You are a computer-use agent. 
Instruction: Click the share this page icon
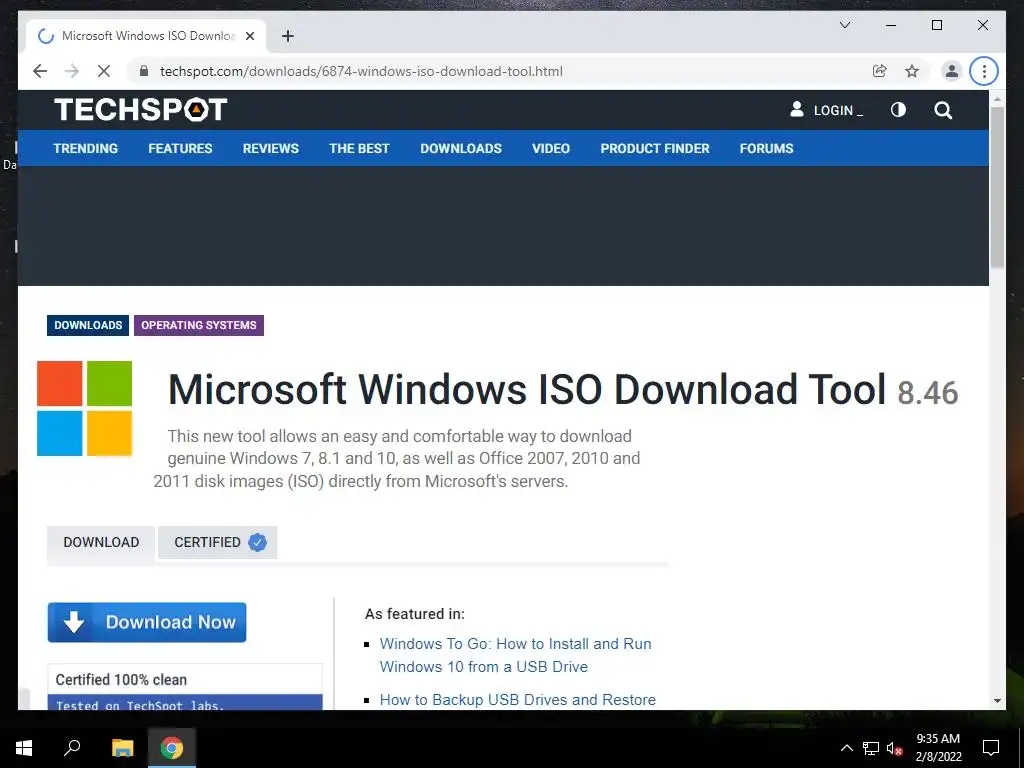pos(880,71)
